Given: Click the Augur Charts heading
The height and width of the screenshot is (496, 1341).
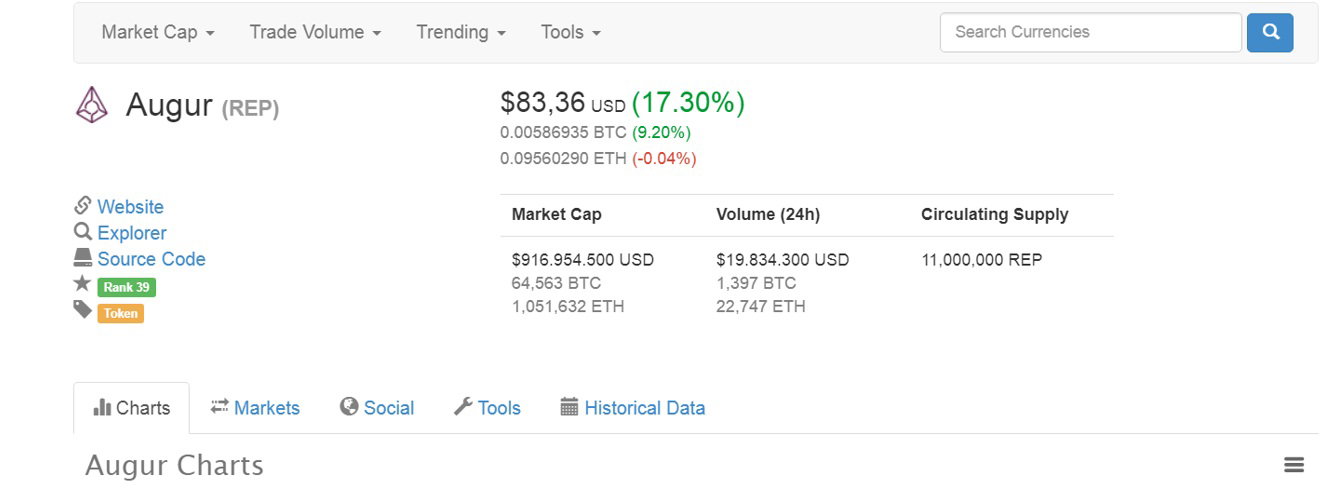Looking at the screenshot, I should point(174,466).
